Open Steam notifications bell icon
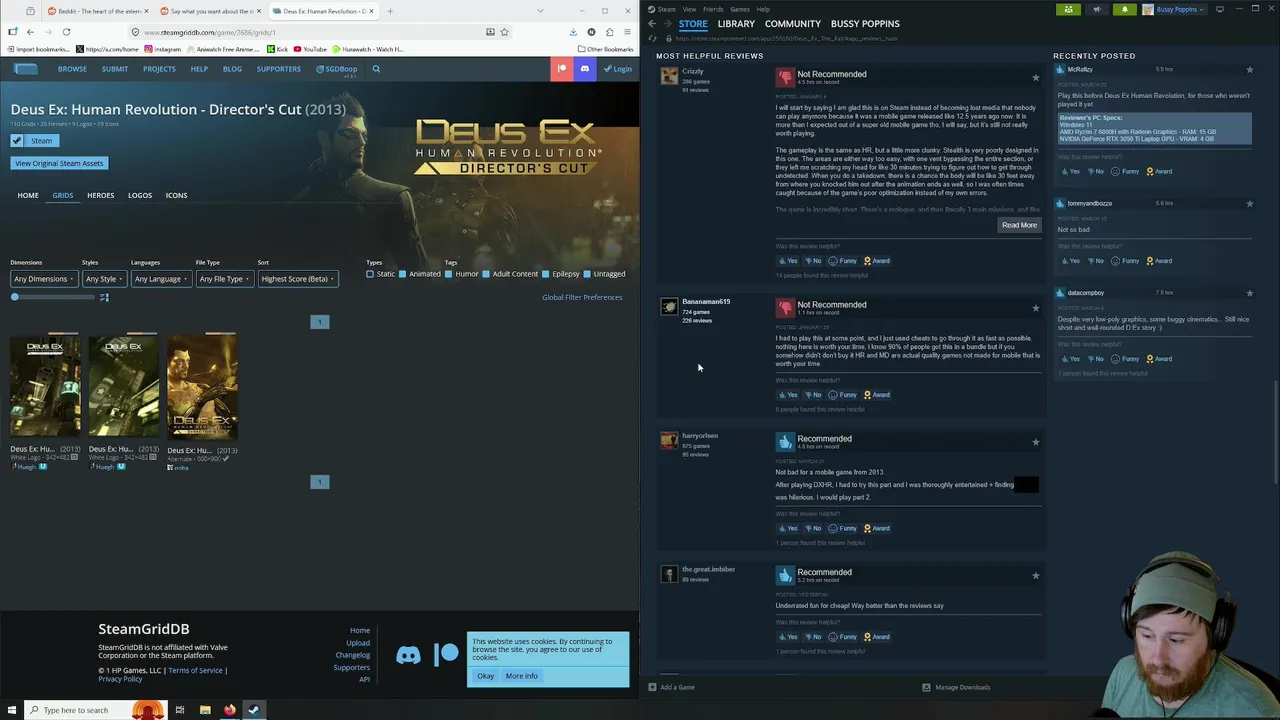The height and width of the screenshot is (720, 1280). (1124, 9)
